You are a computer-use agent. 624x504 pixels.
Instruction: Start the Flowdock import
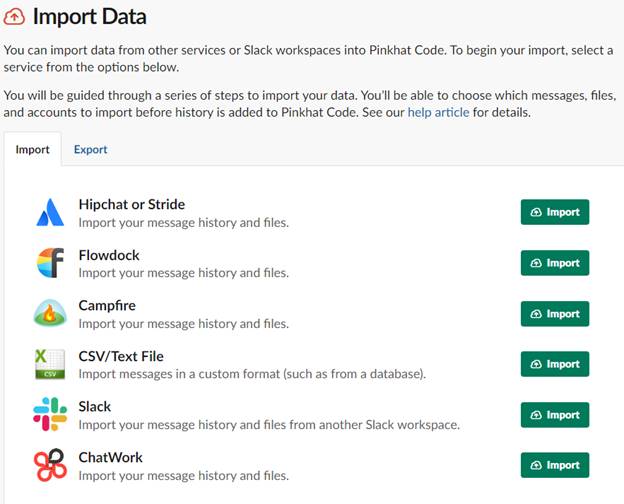pos(555,263)
